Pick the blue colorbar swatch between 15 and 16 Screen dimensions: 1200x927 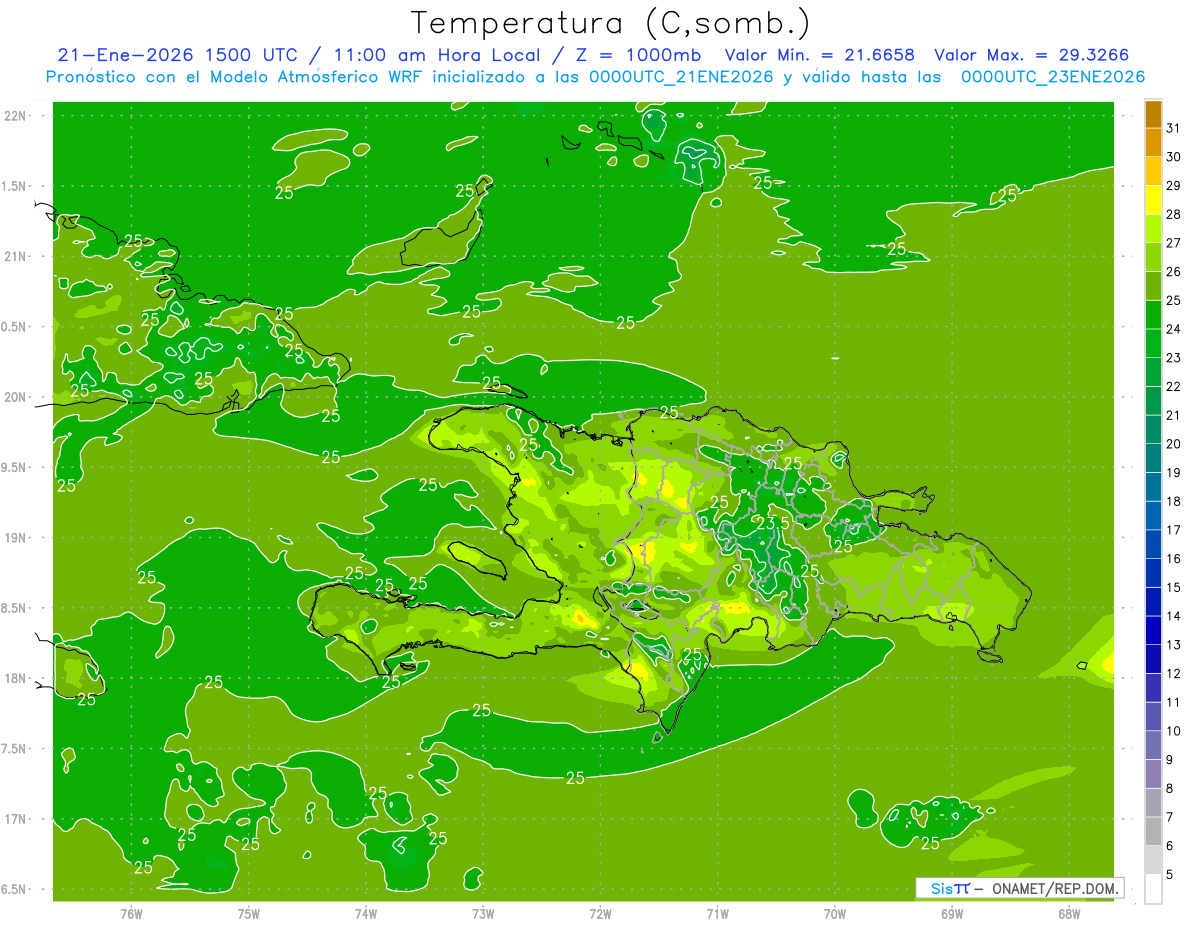click(x=1153, y=574)
